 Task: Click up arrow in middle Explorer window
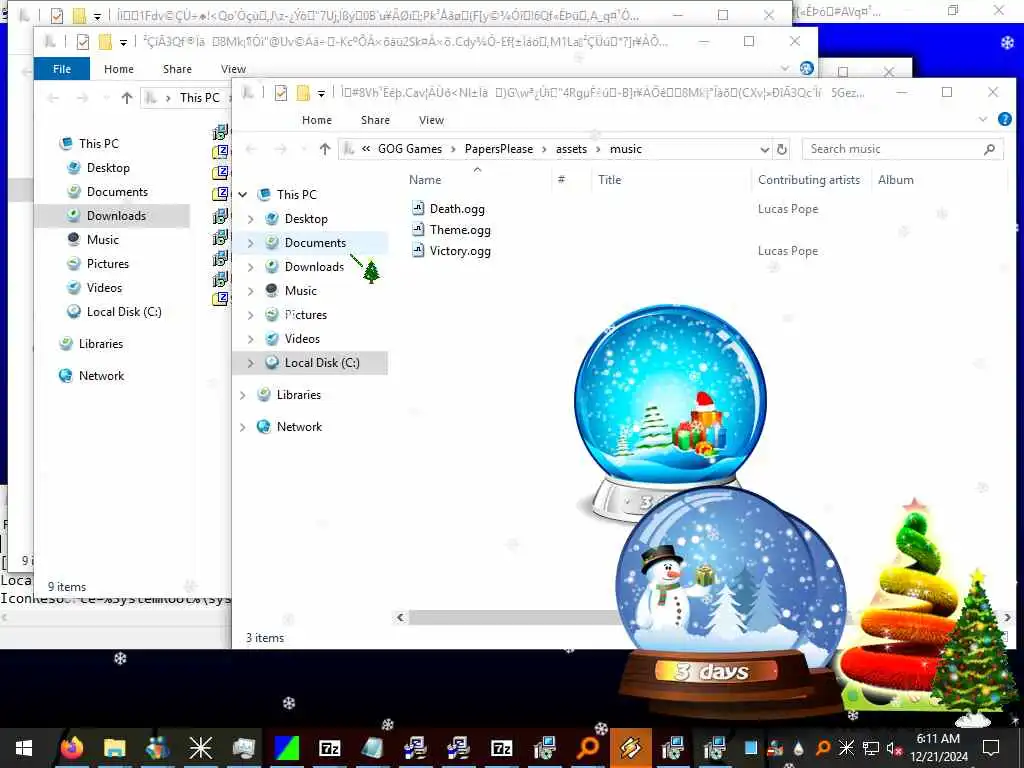[x=127, y=98]
